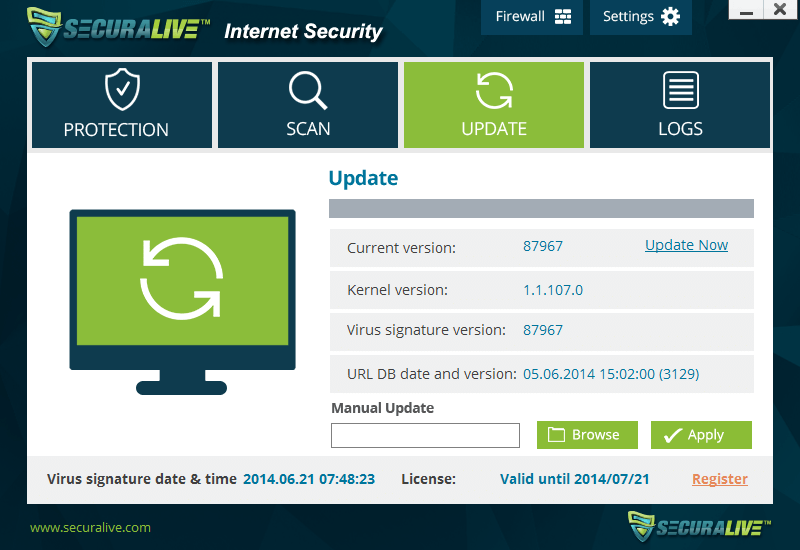
Task: Click the kernel version 1.1.107.0
Action: (x=553, y=290)
